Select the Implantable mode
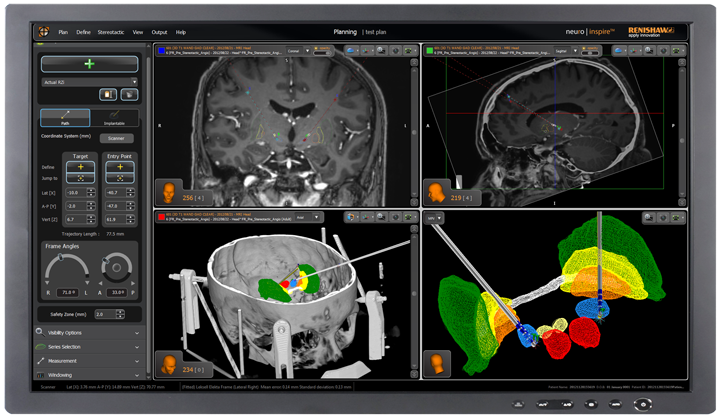The height and width of the screenshot is (417, 720). pyautogui.click(x=116, y=120)
